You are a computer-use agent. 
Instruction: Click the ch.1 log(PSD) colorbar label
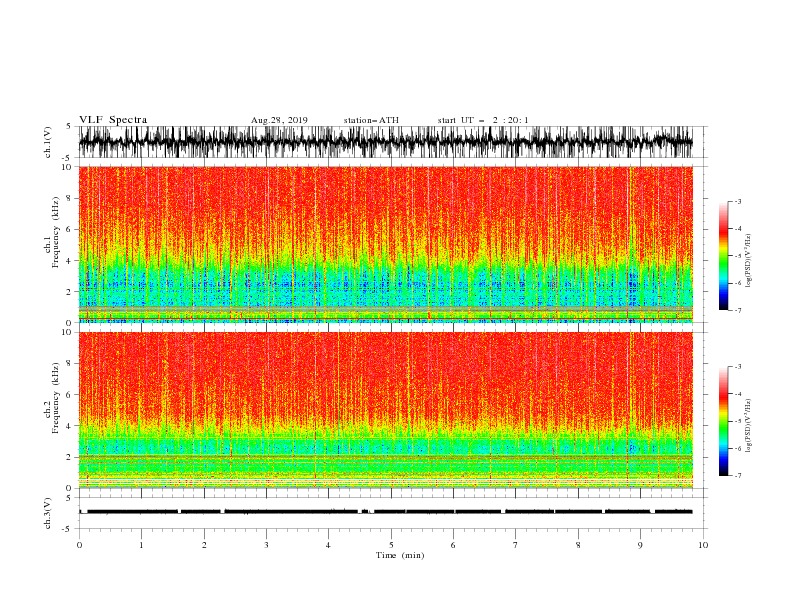pos(748,261)
